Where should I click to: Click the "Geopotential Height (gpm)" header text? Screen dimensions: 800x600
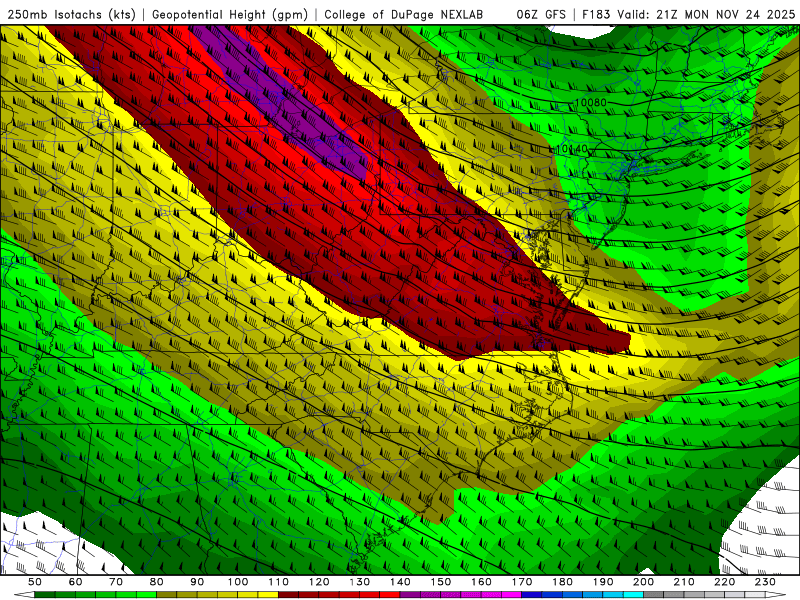tap(230, 15)
